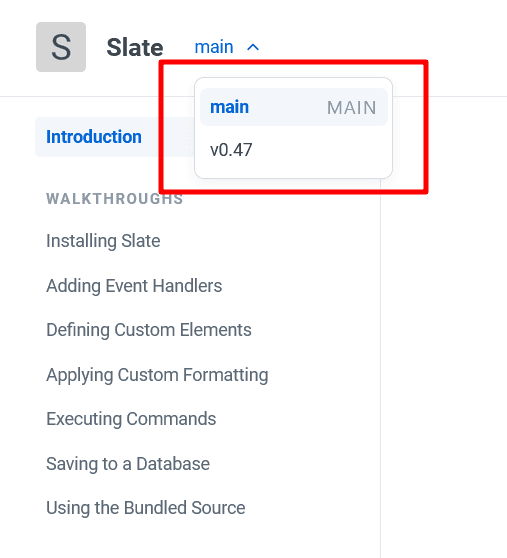507x558 pixels.
Task: Open the Defining Custom Elements page
Action: tap(149, 330)
